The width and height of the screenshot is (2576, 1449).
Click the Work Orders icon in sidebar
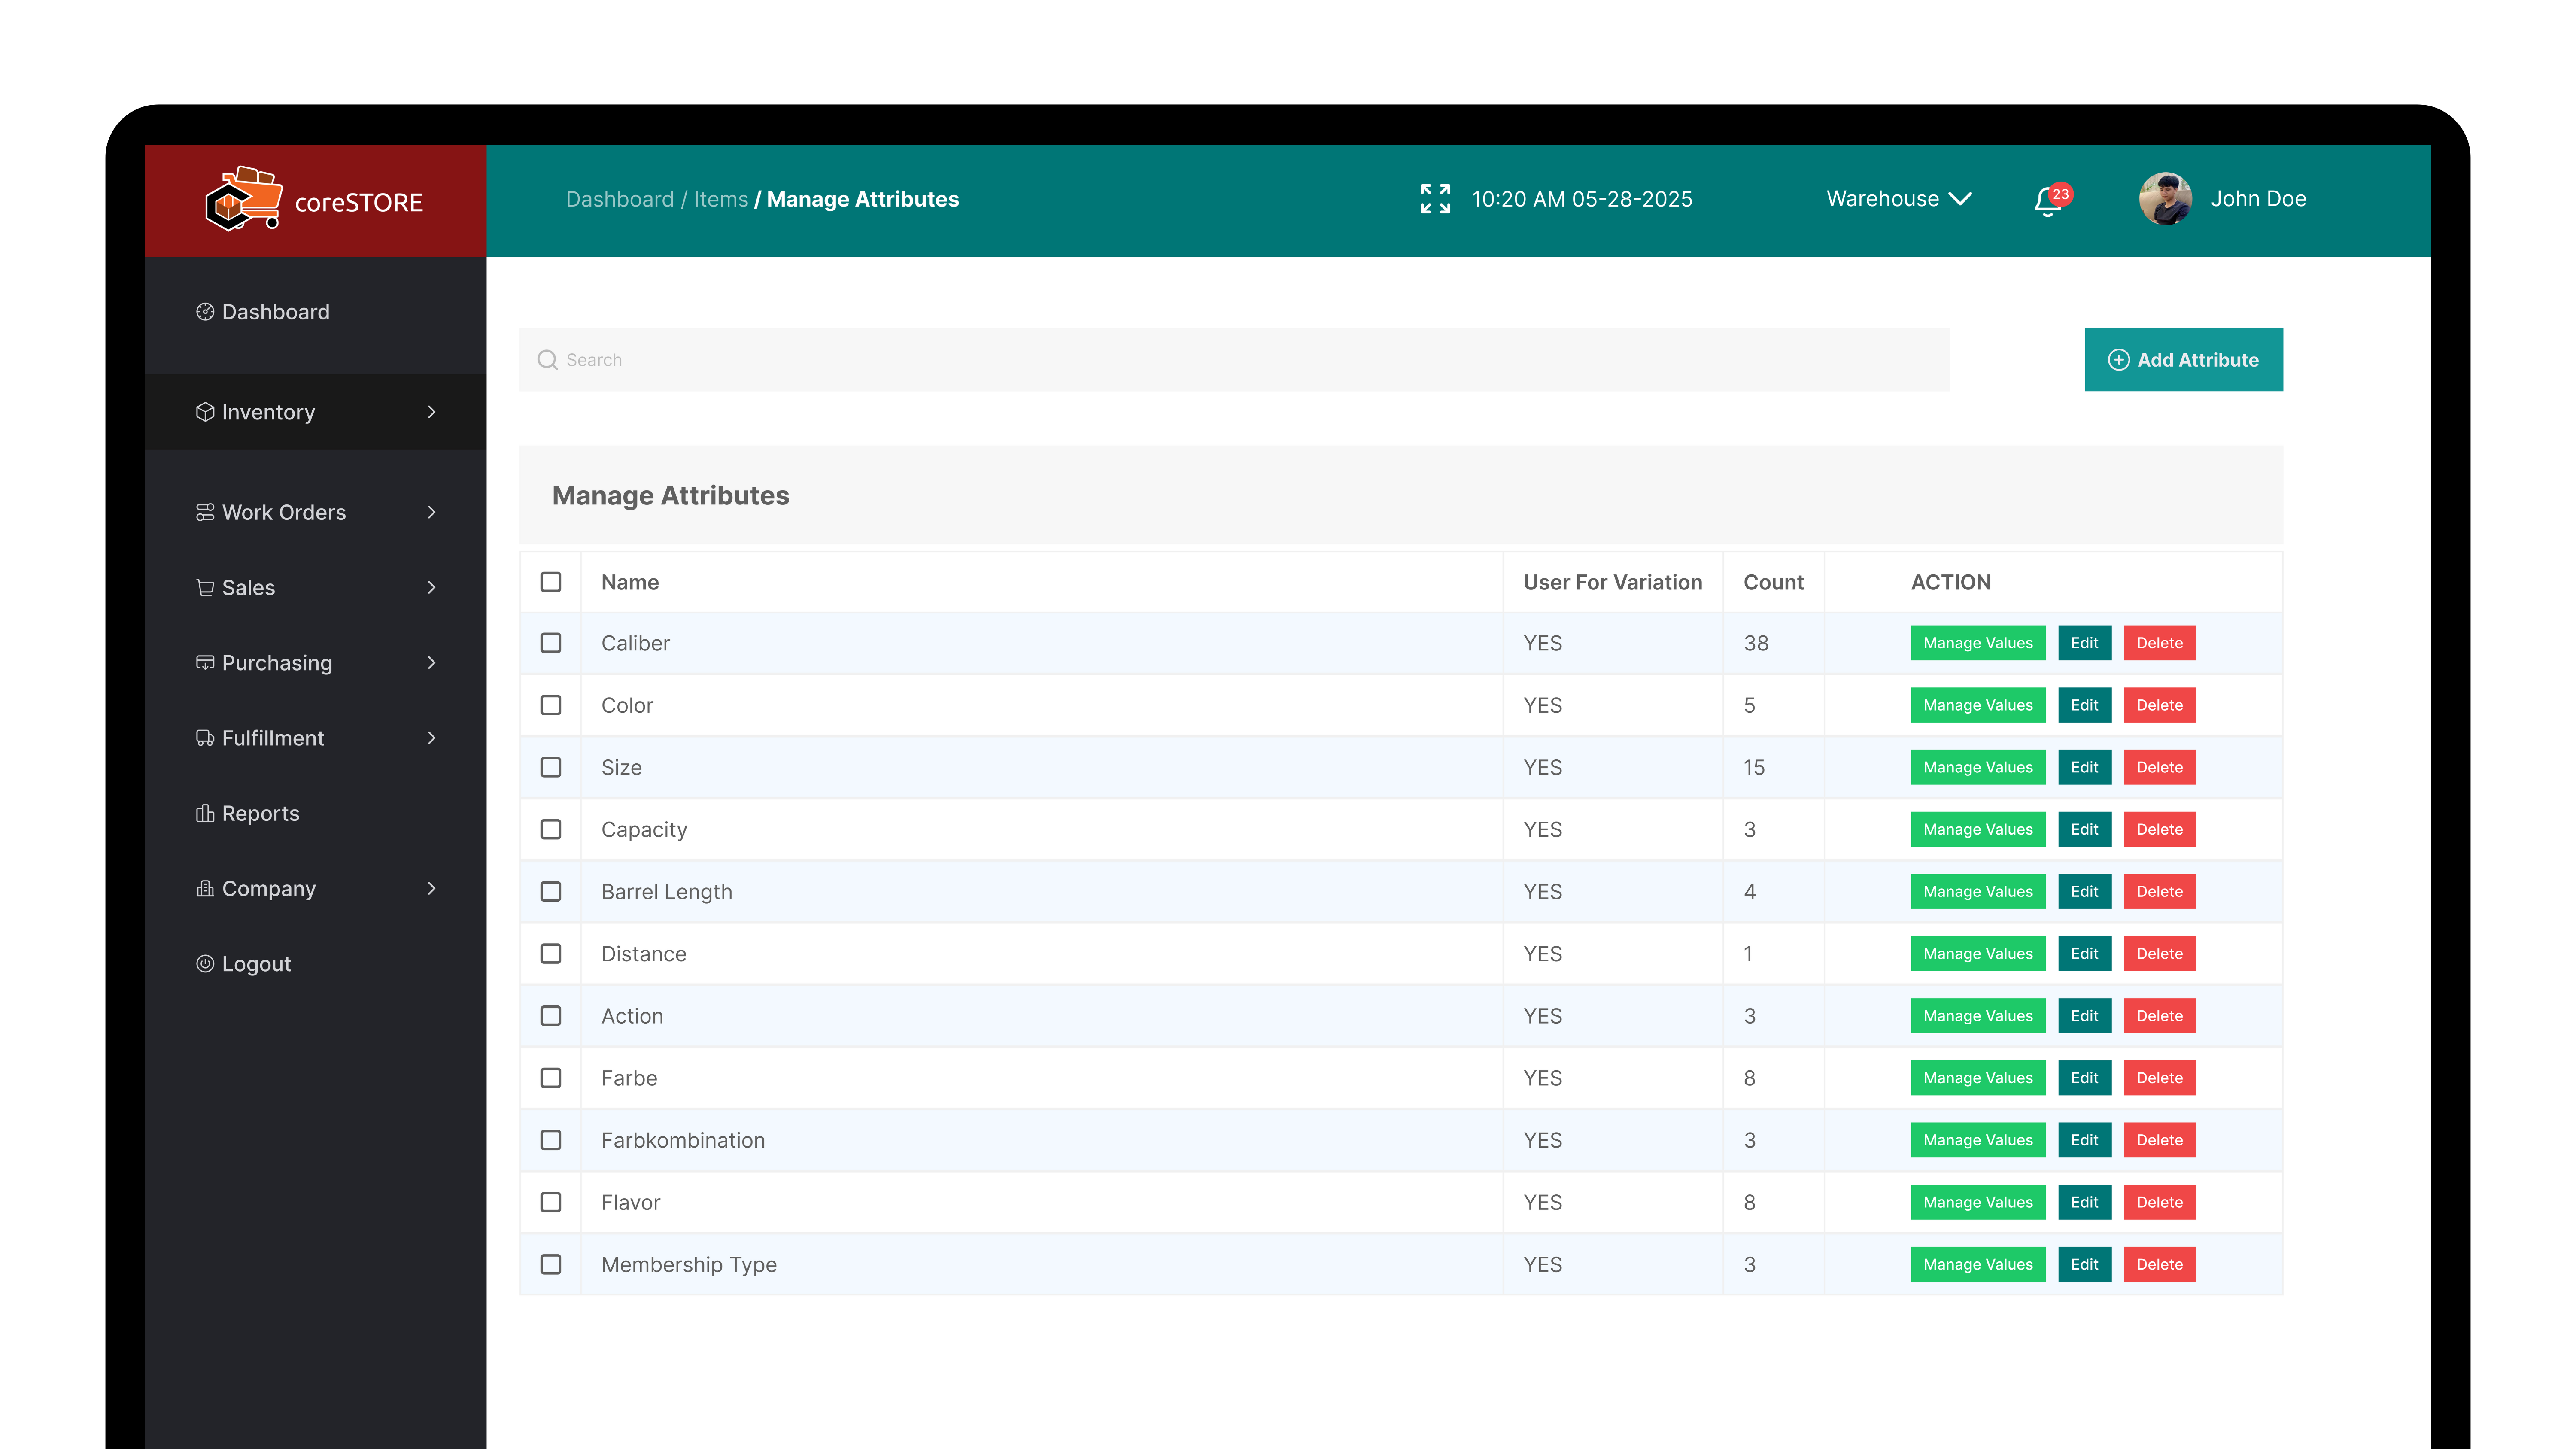[x=205, y=512]
